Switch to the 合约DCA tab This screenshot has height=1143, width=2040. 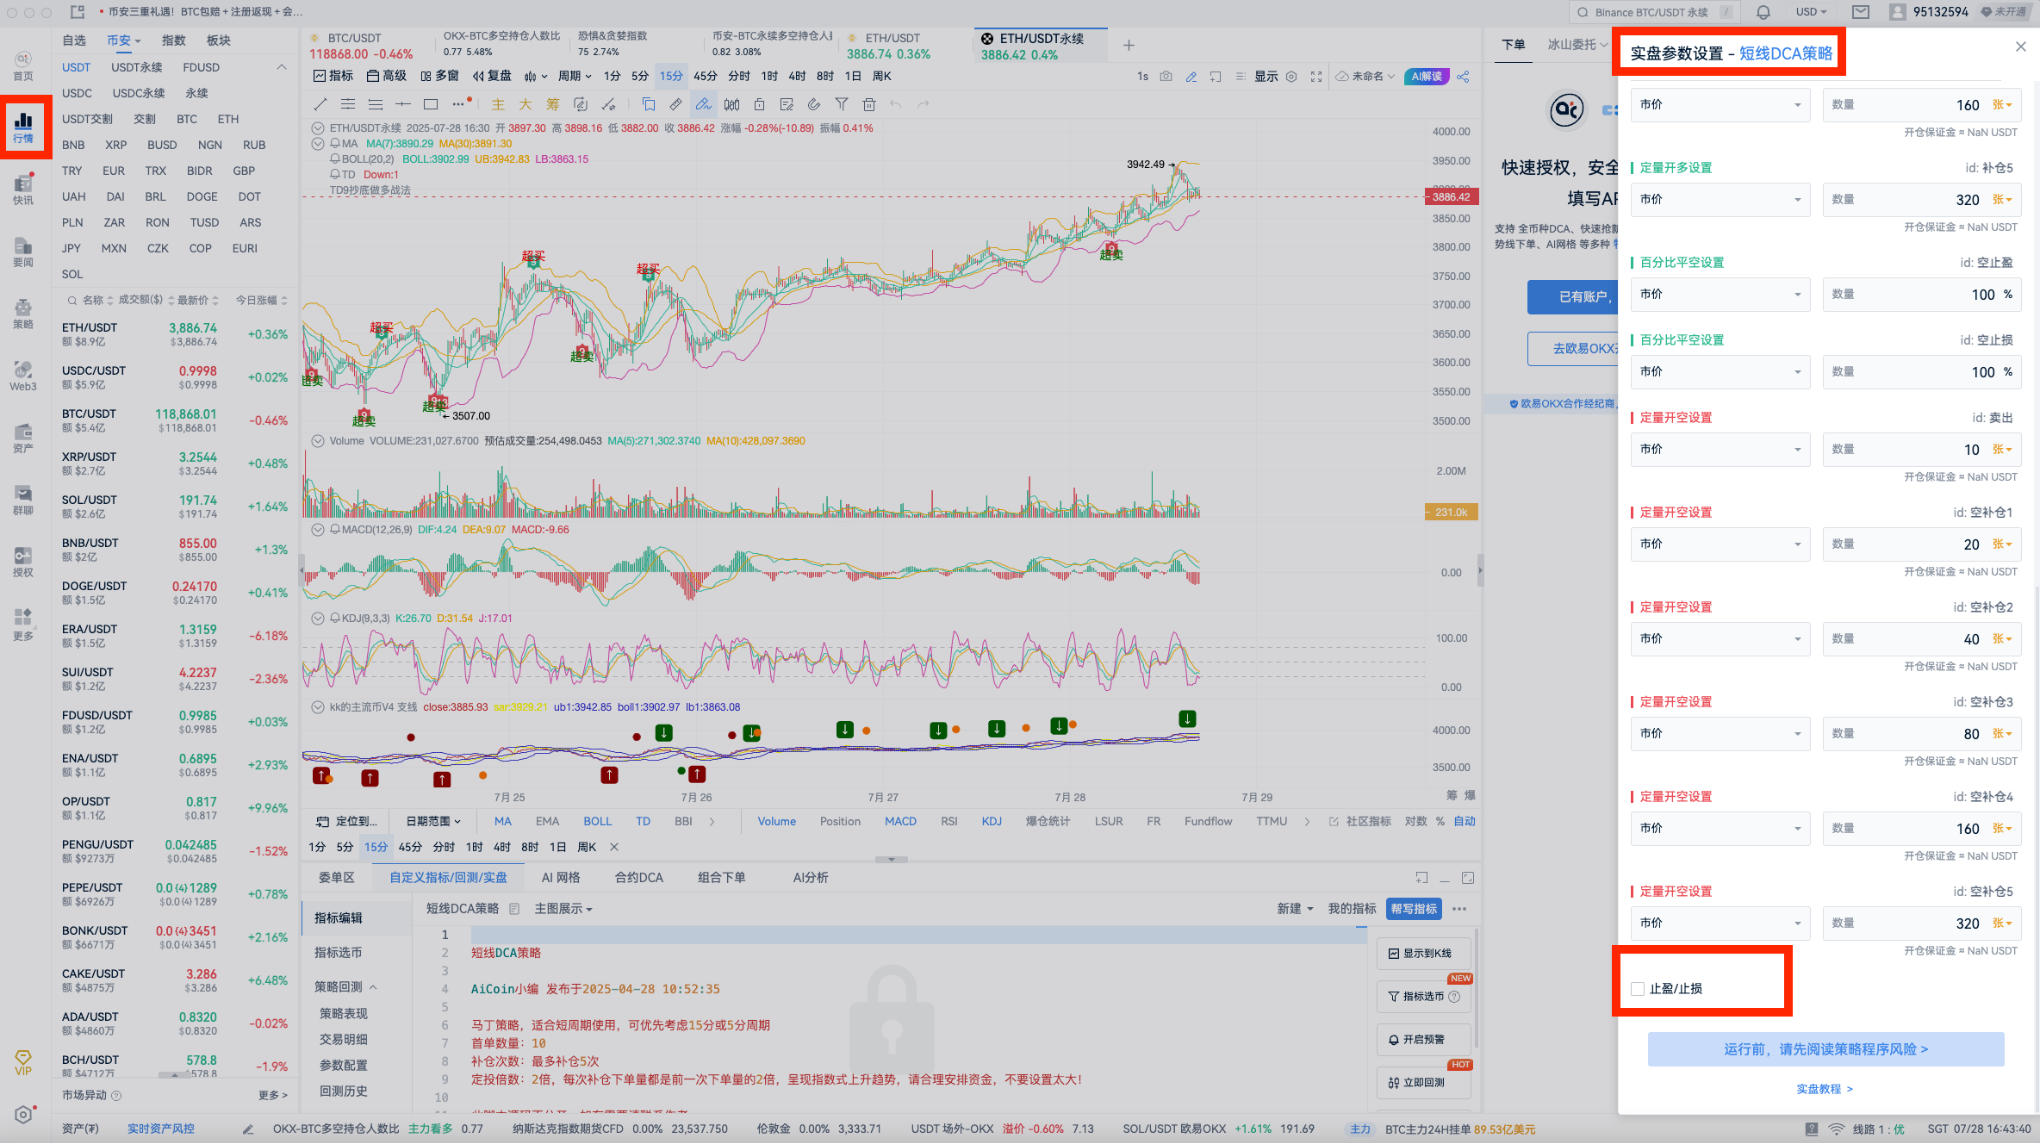point(639,878)
